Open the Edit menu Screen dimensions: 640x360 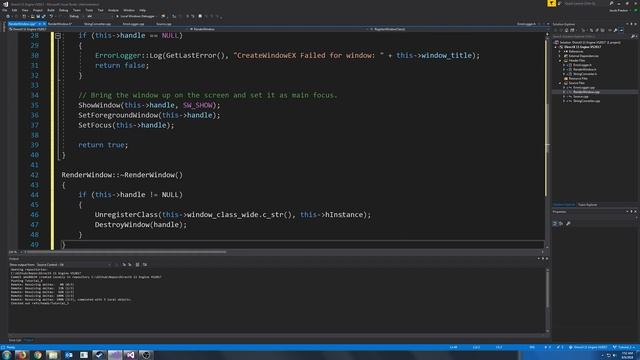(x=14, y=10)
